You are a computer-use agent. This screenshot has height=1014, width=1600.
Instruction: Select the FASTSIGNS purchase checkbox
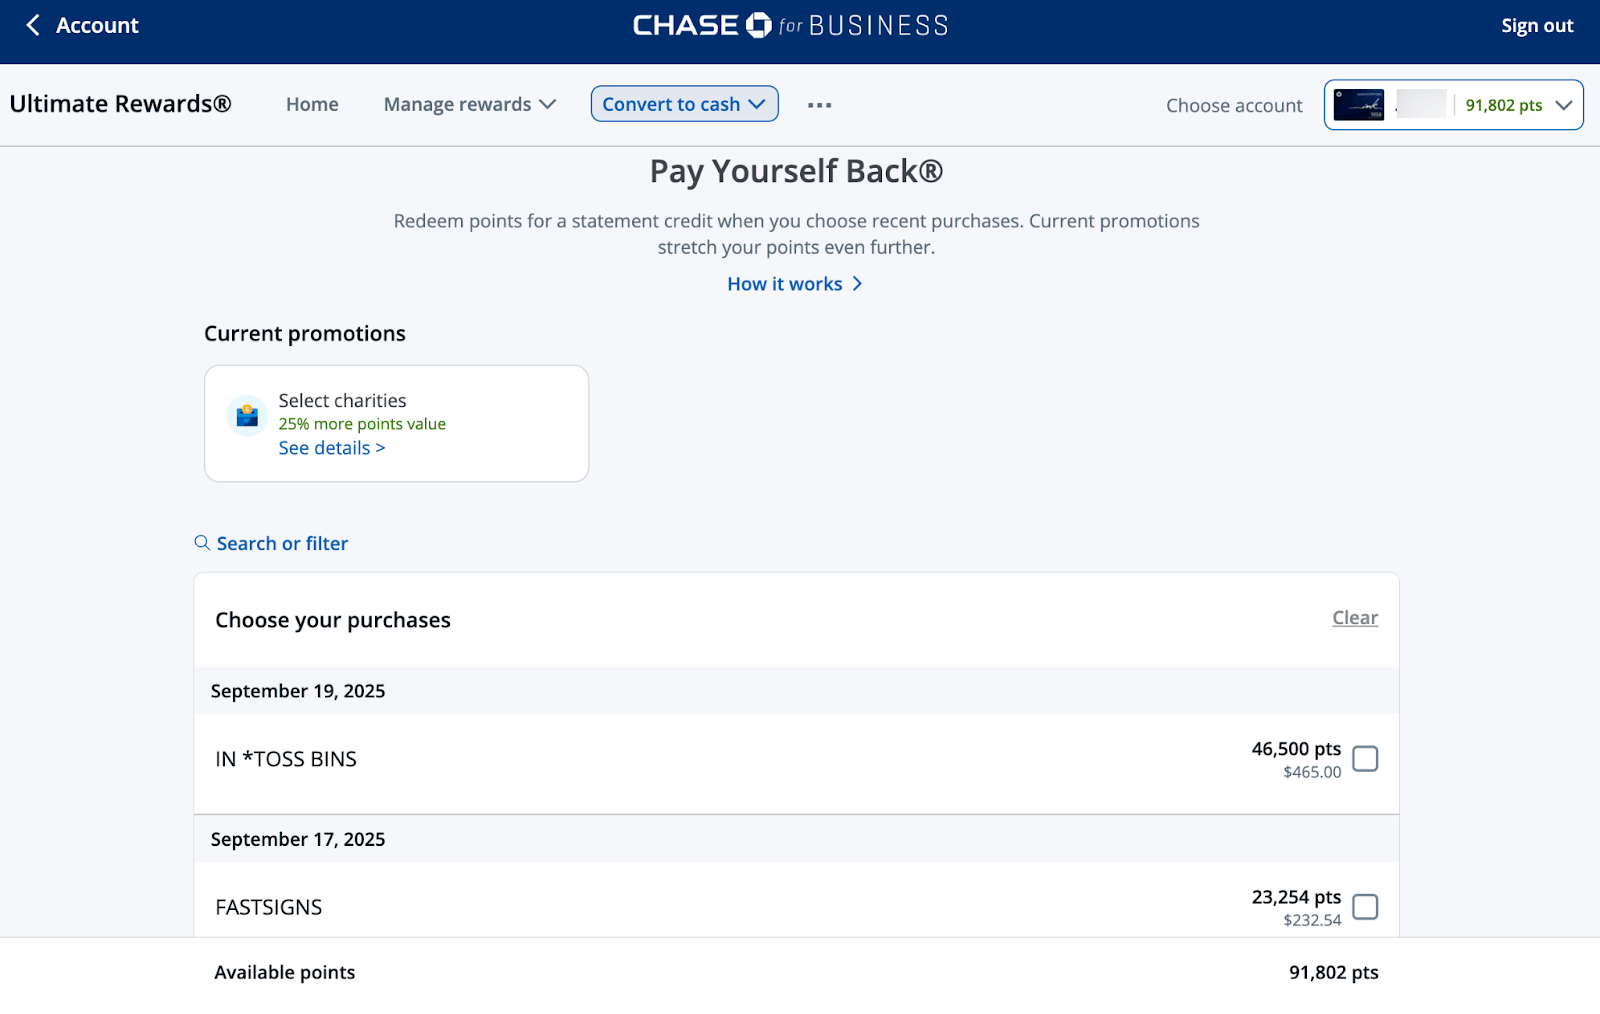click(1364, 907)
